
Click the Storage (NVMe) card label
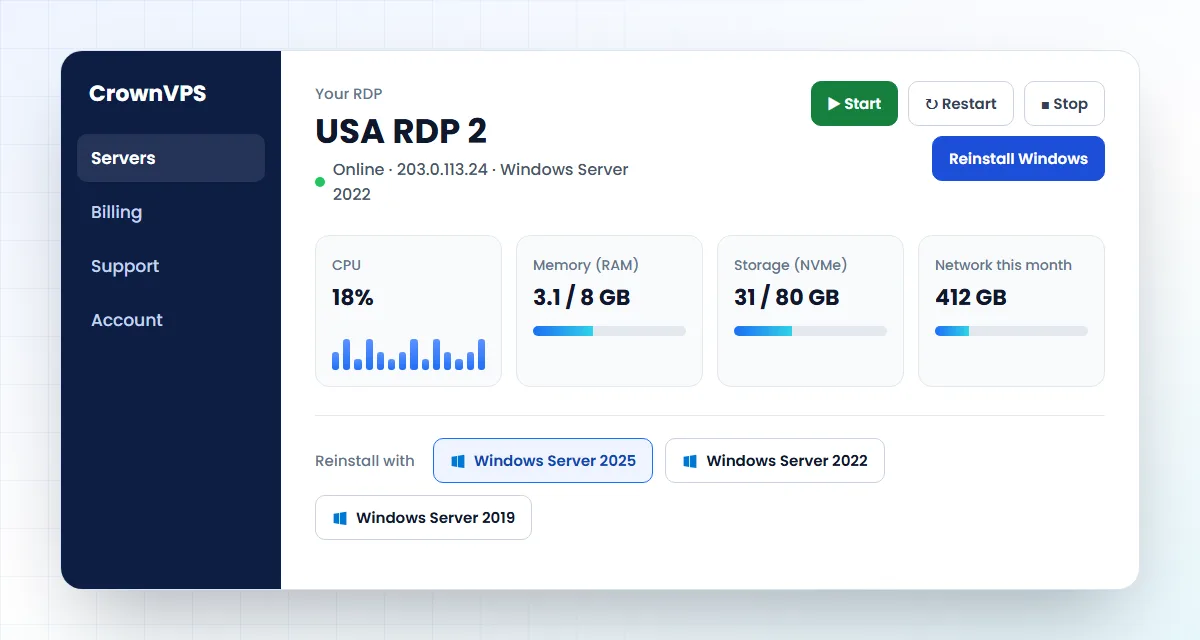pyautogui.click(x=790, y=265)
